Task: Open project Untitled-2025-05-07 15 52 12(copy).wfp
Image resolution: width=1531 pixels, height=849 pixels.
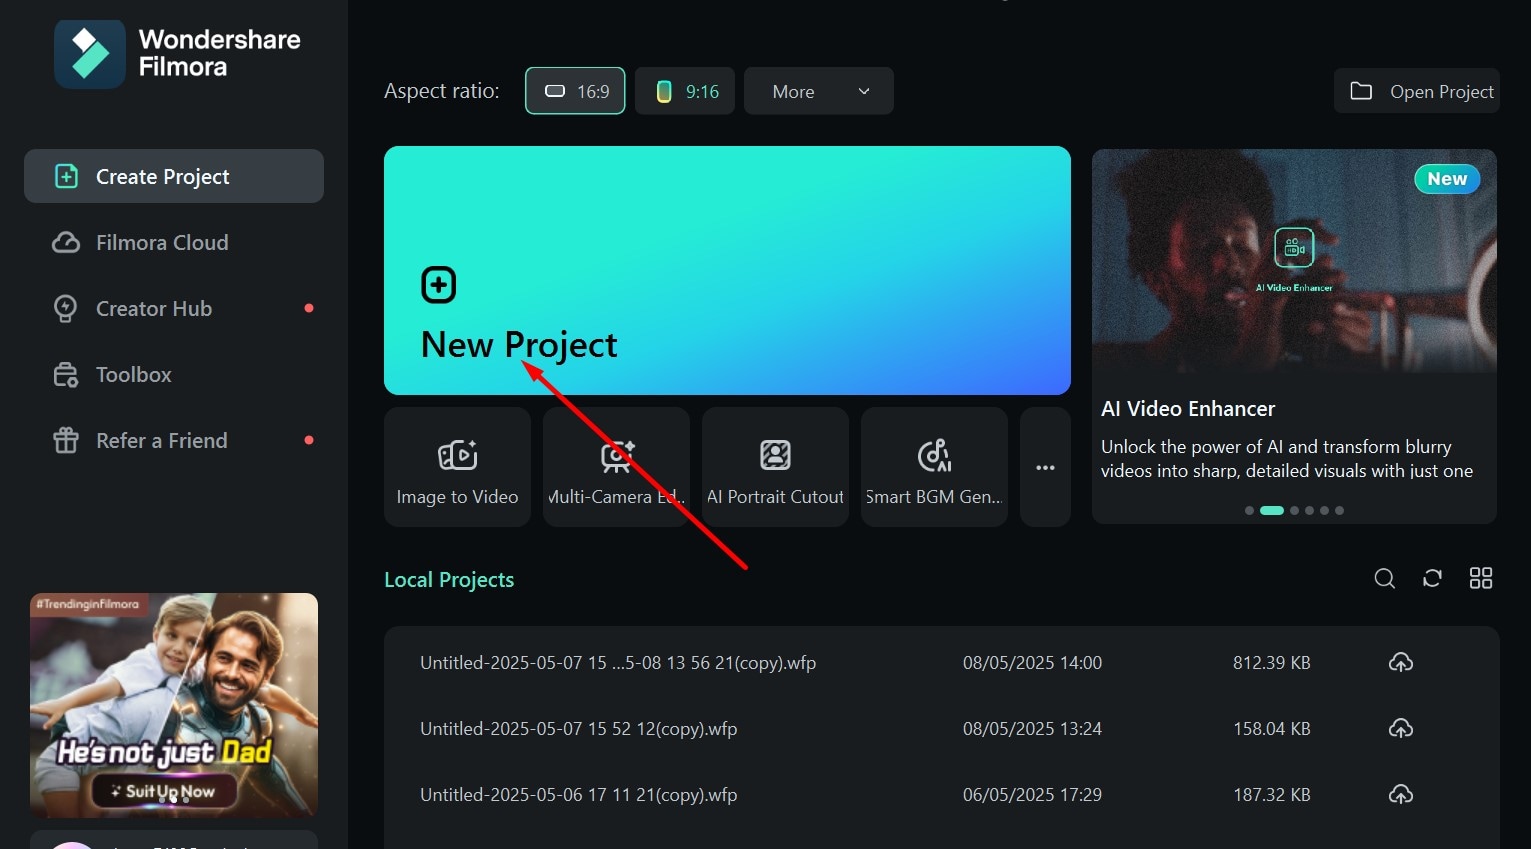Action: [x=578, y=728]
